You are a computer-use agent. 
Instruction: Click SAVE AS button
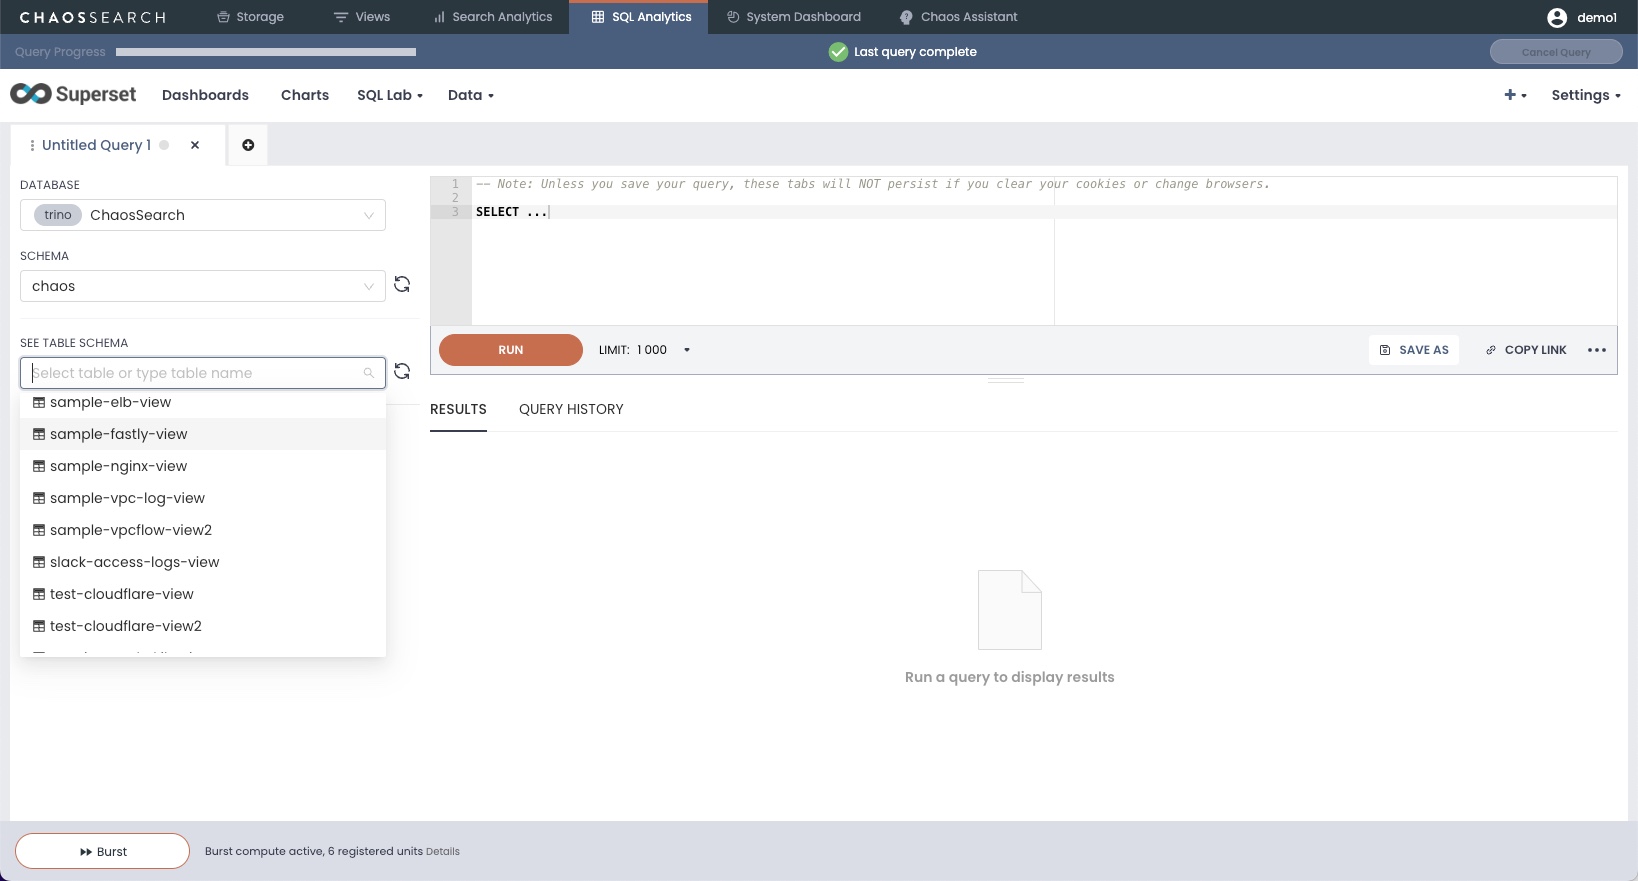[1414, 350]
